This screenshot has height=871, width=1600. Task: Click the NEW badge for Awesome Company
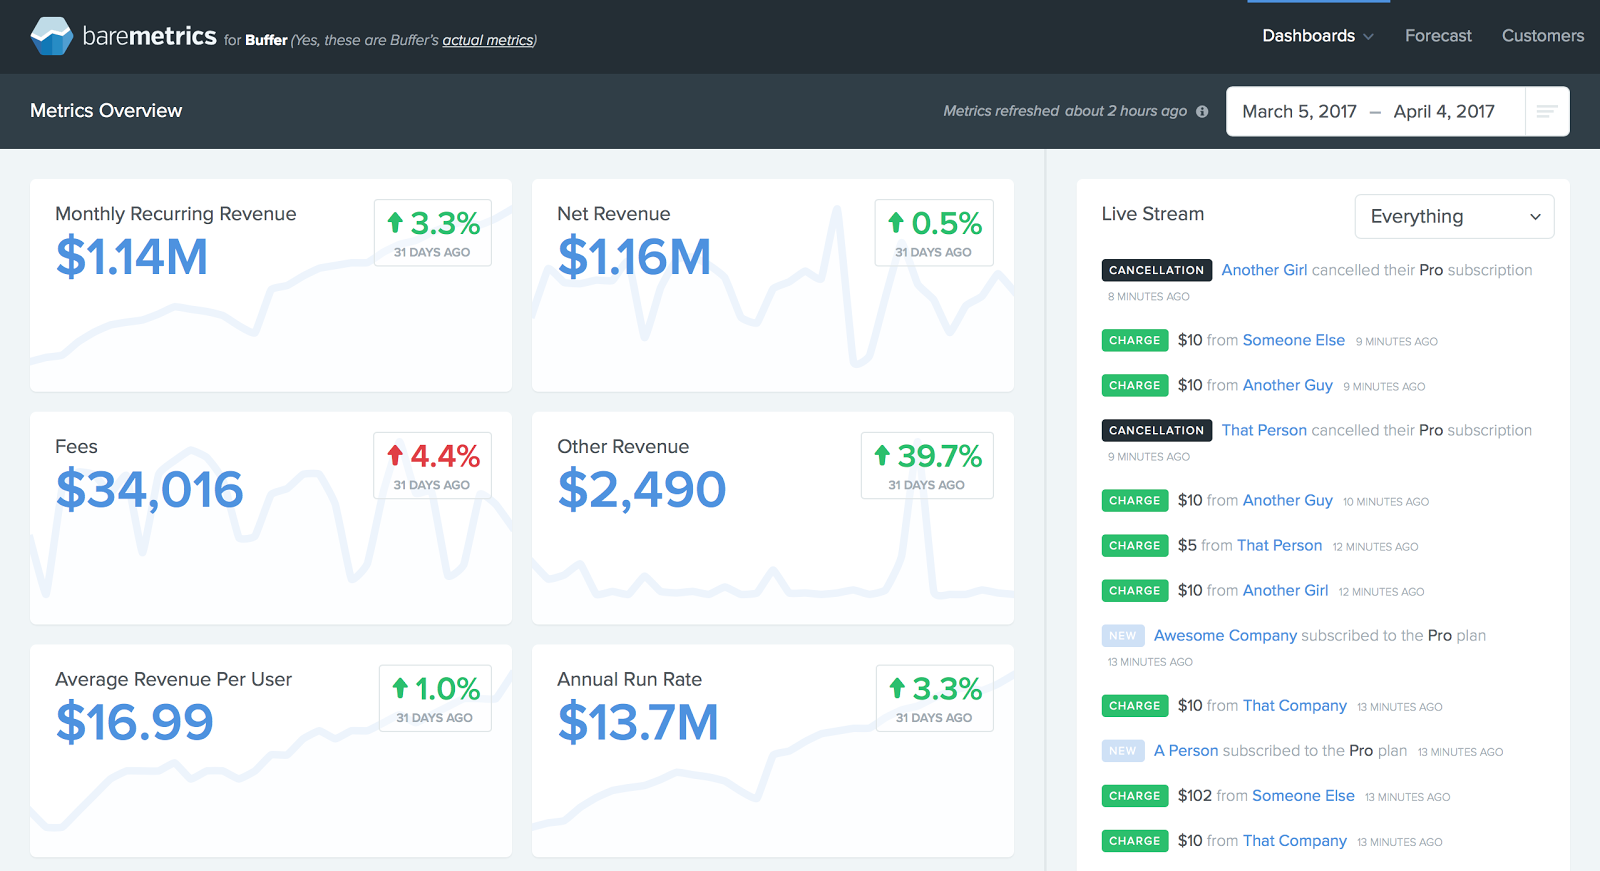pos(1123,635)
